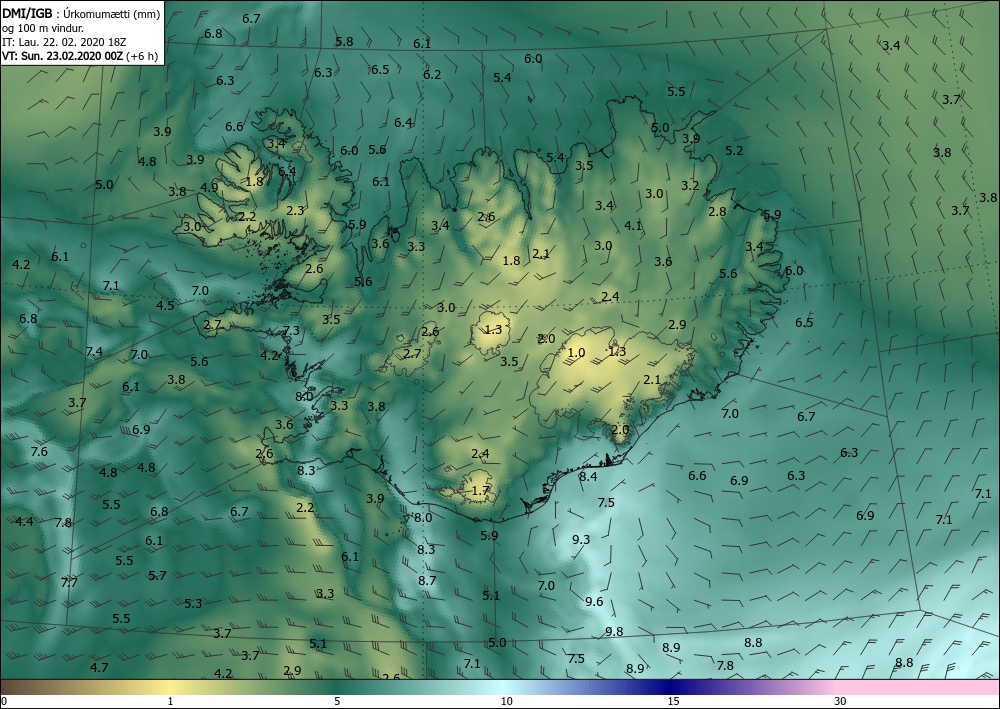The height and width of the screenshot is (709, 1000).
Task: Click the 7.4 value west of Iceland
Action: [94, 351]
